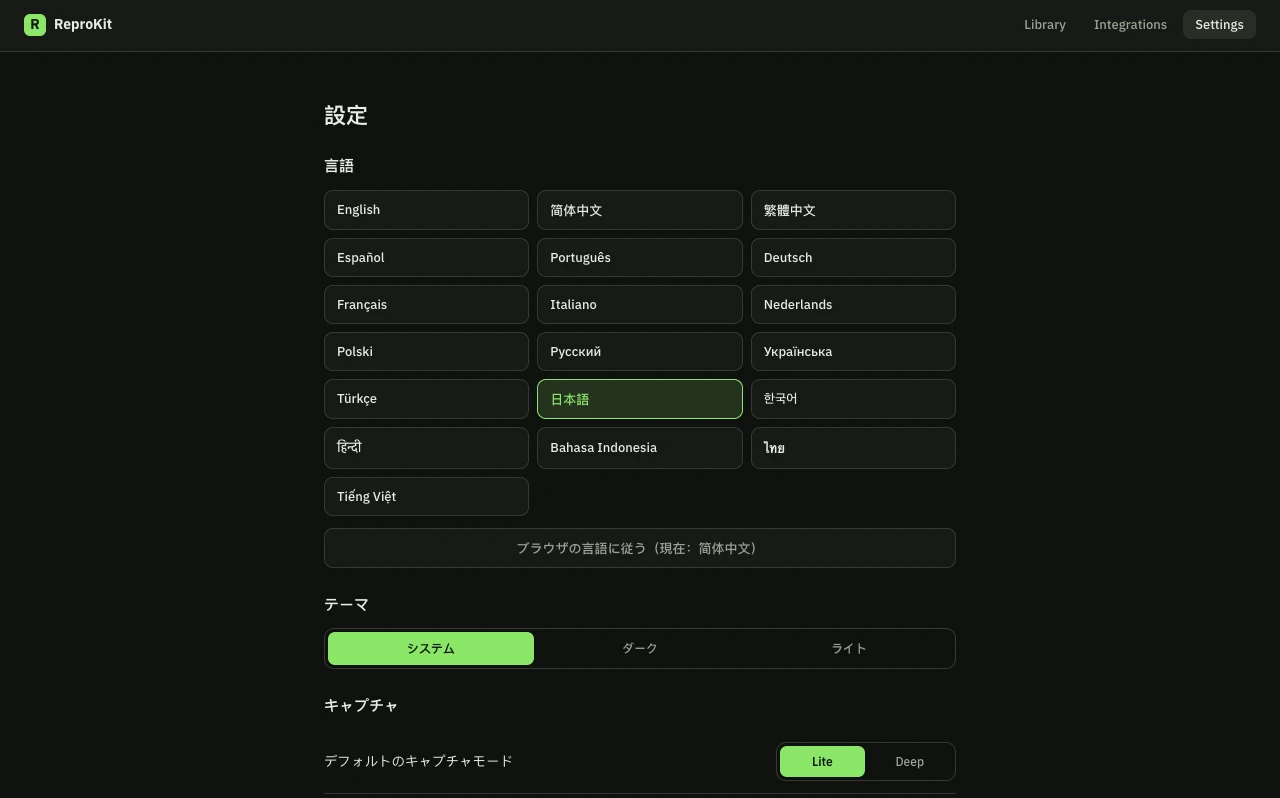
Task: Choose Português as the language
Action: [x=640, y=258]
